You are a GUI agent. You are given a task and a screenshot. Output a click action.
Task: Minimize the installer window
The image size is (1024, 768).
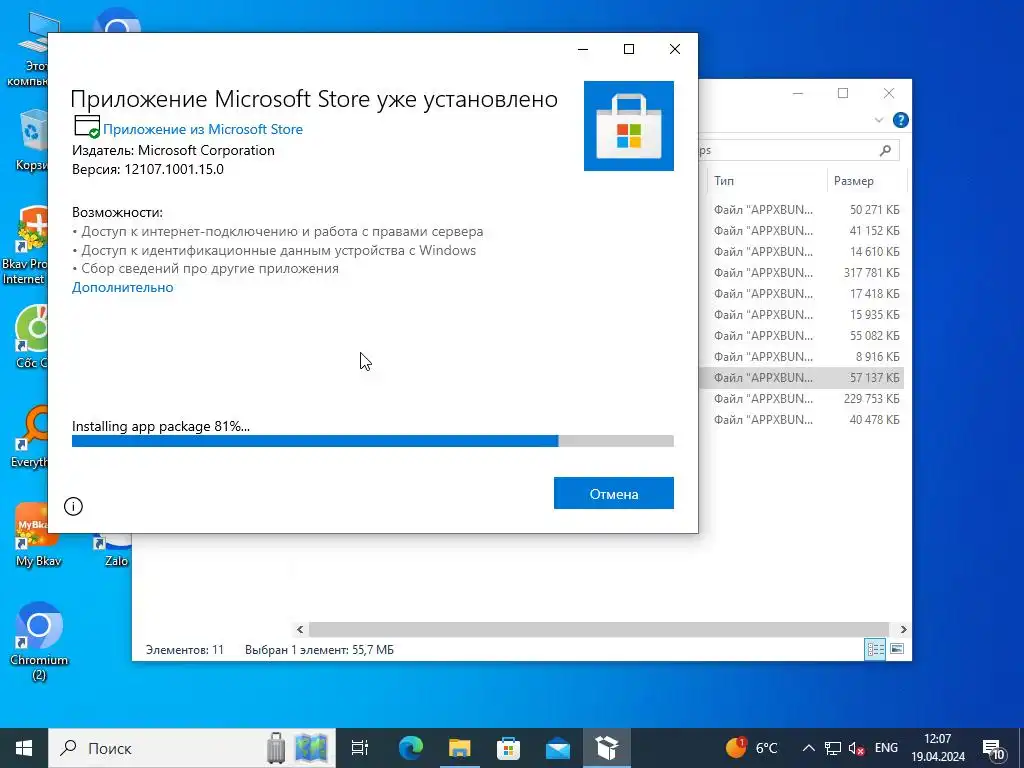coord(583,49)
